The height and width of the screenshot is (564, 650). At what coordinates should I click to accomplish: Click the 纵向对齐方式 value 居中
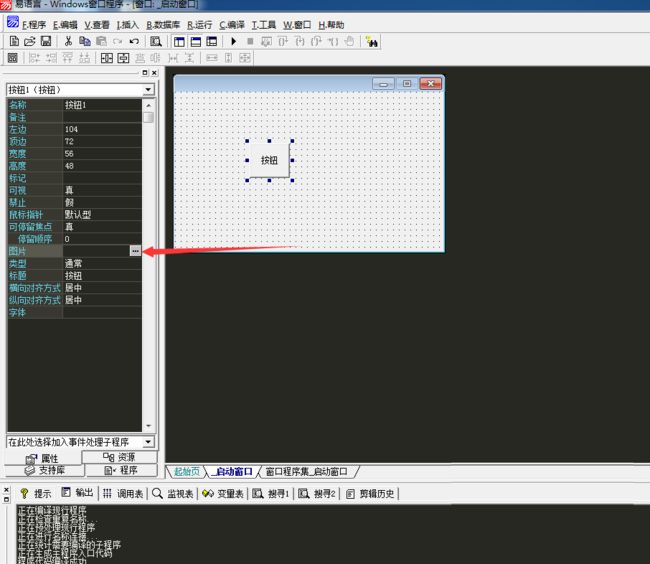[x=102, y=300]
